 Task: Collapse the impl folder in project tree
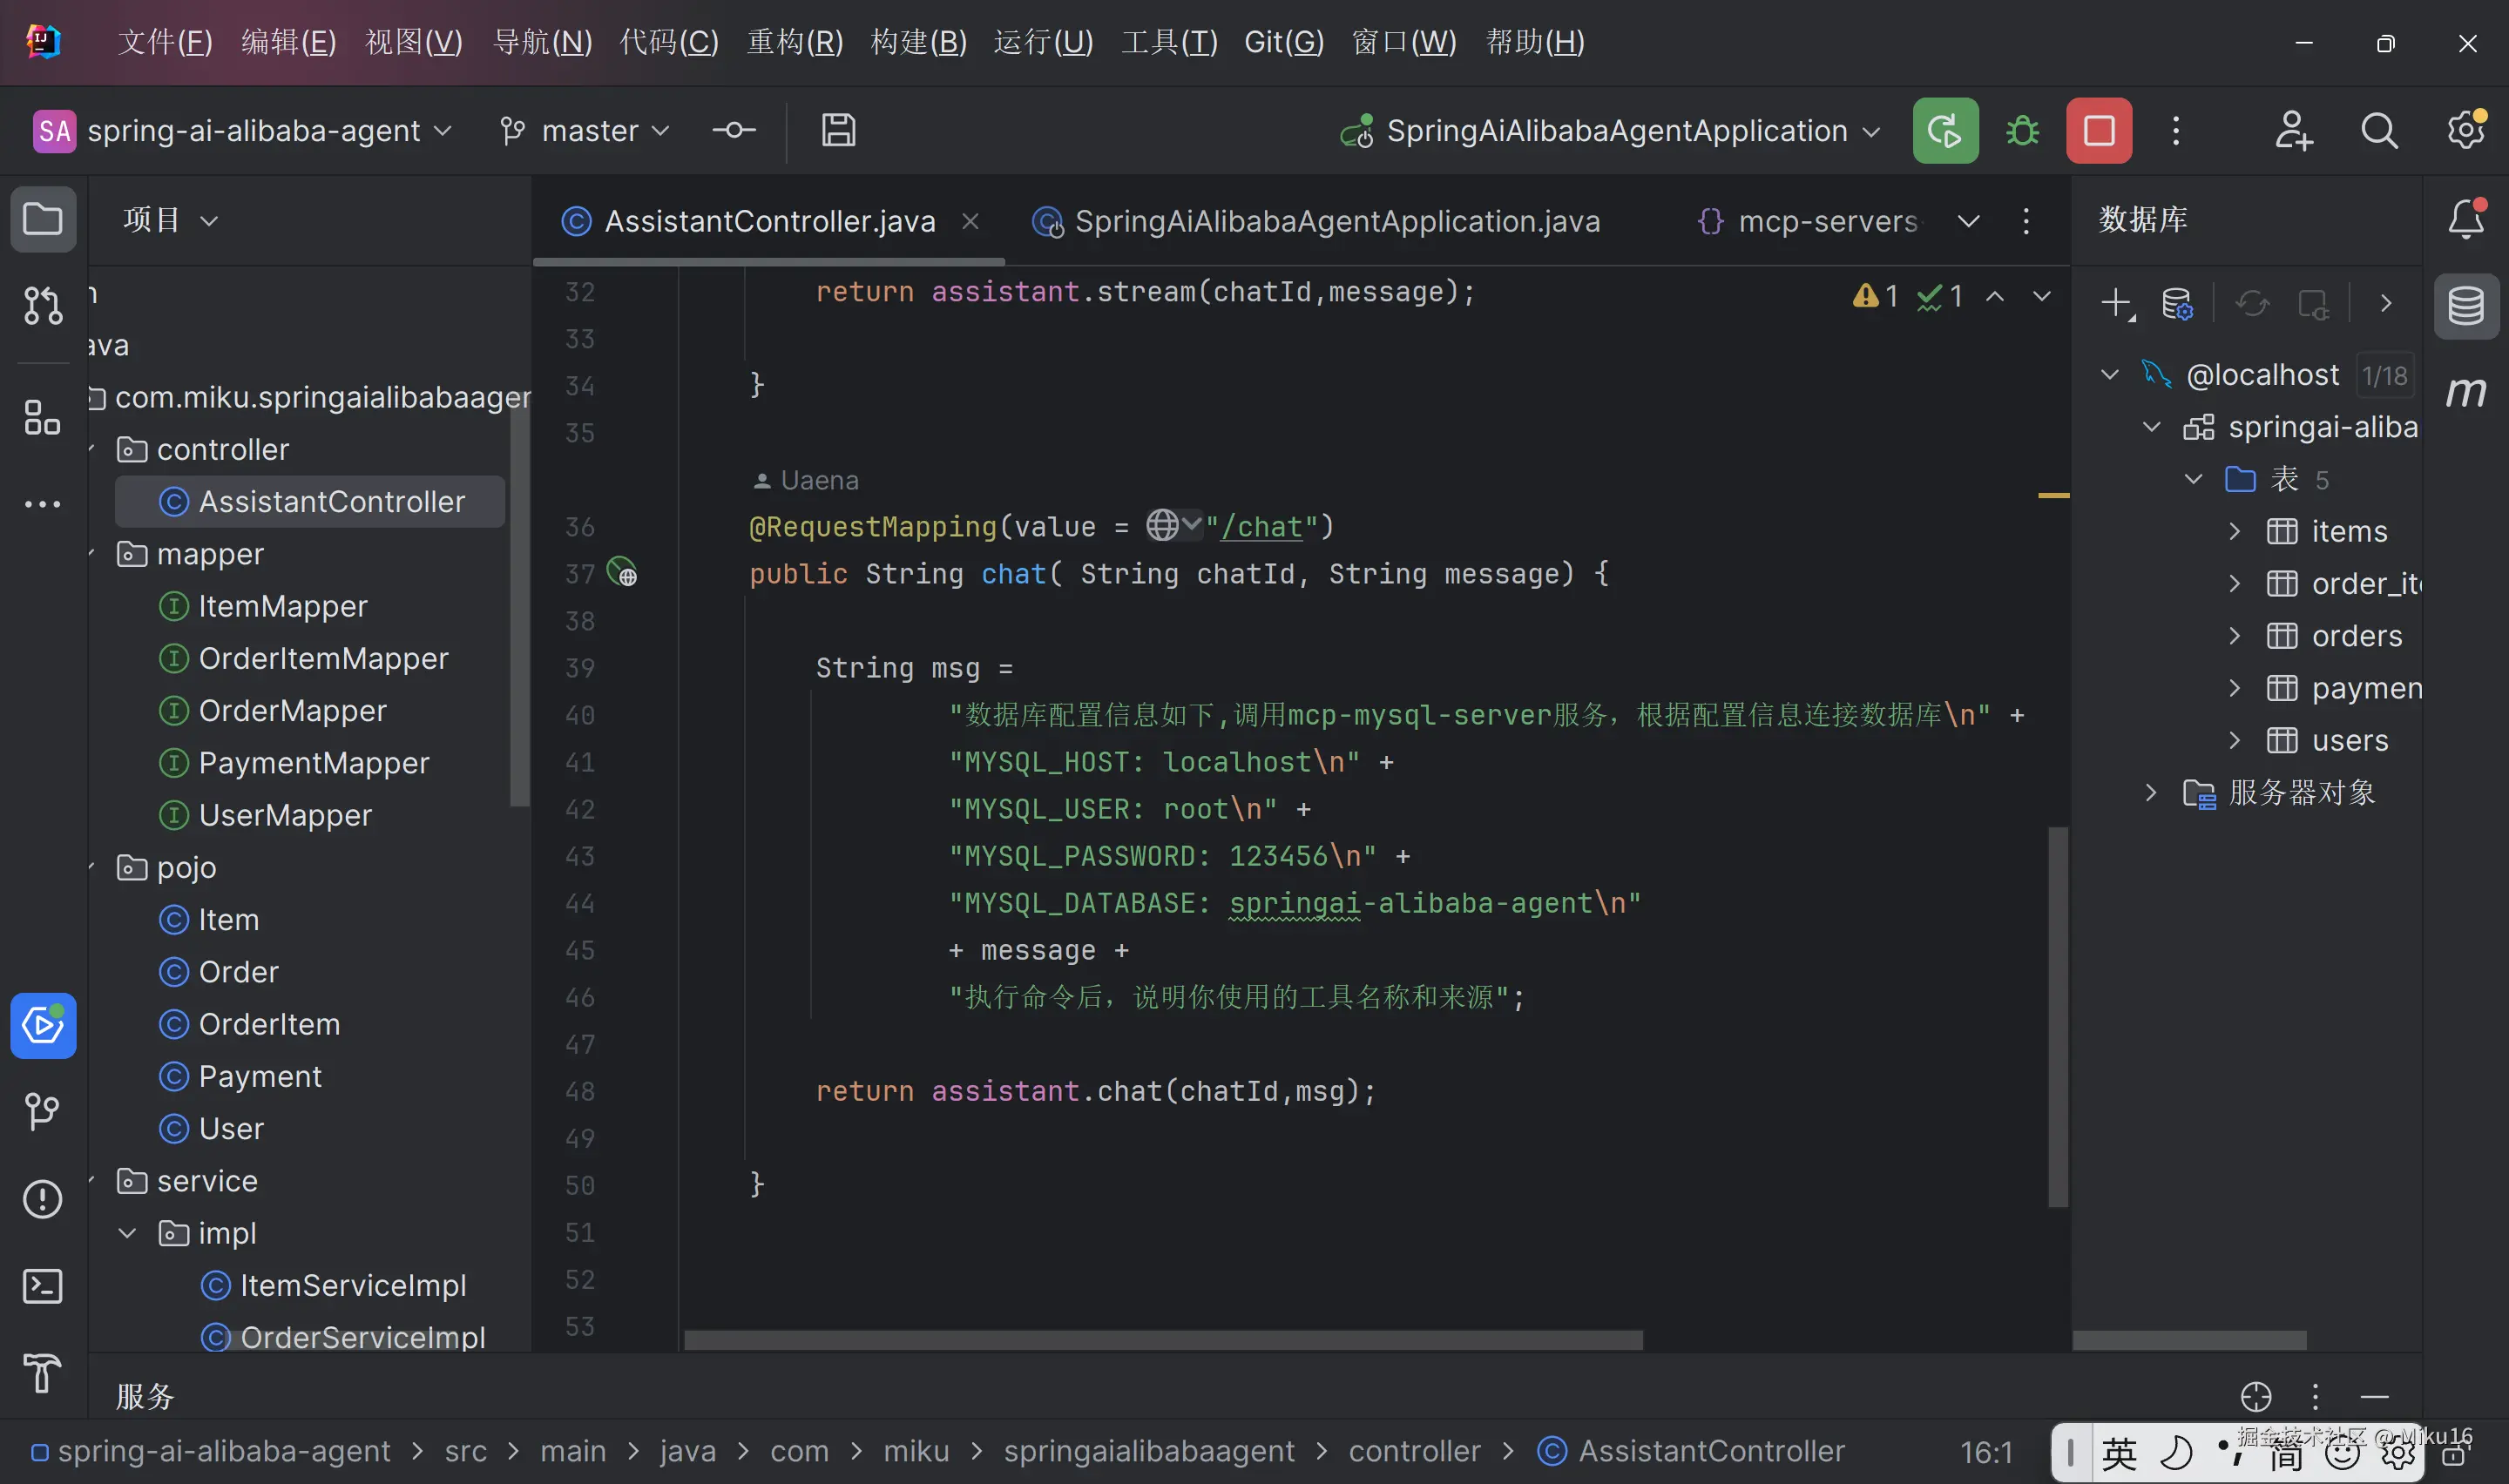point(127,1233)
